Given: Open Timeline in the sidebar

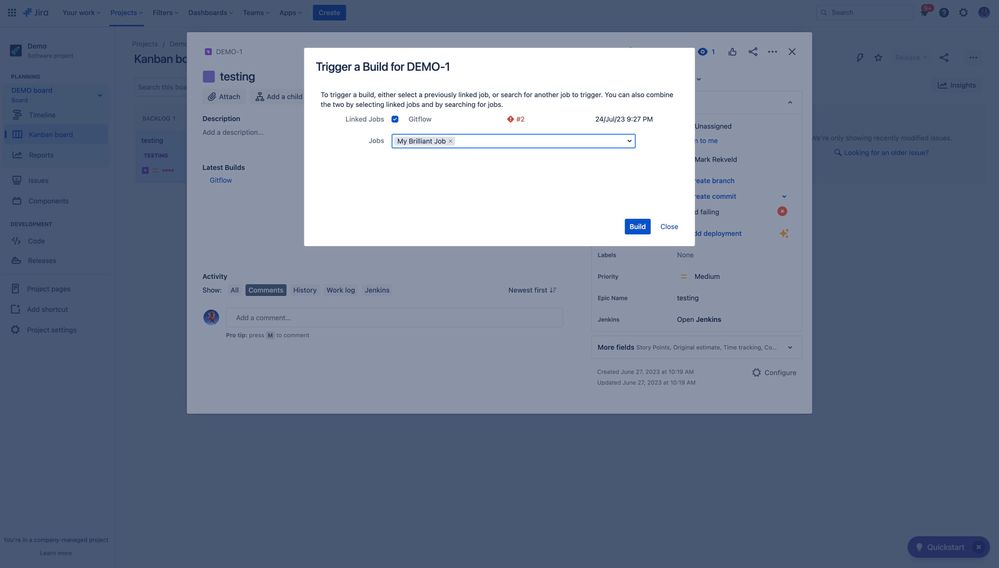Looking at the screenshot, I should [x=57, y=115].
